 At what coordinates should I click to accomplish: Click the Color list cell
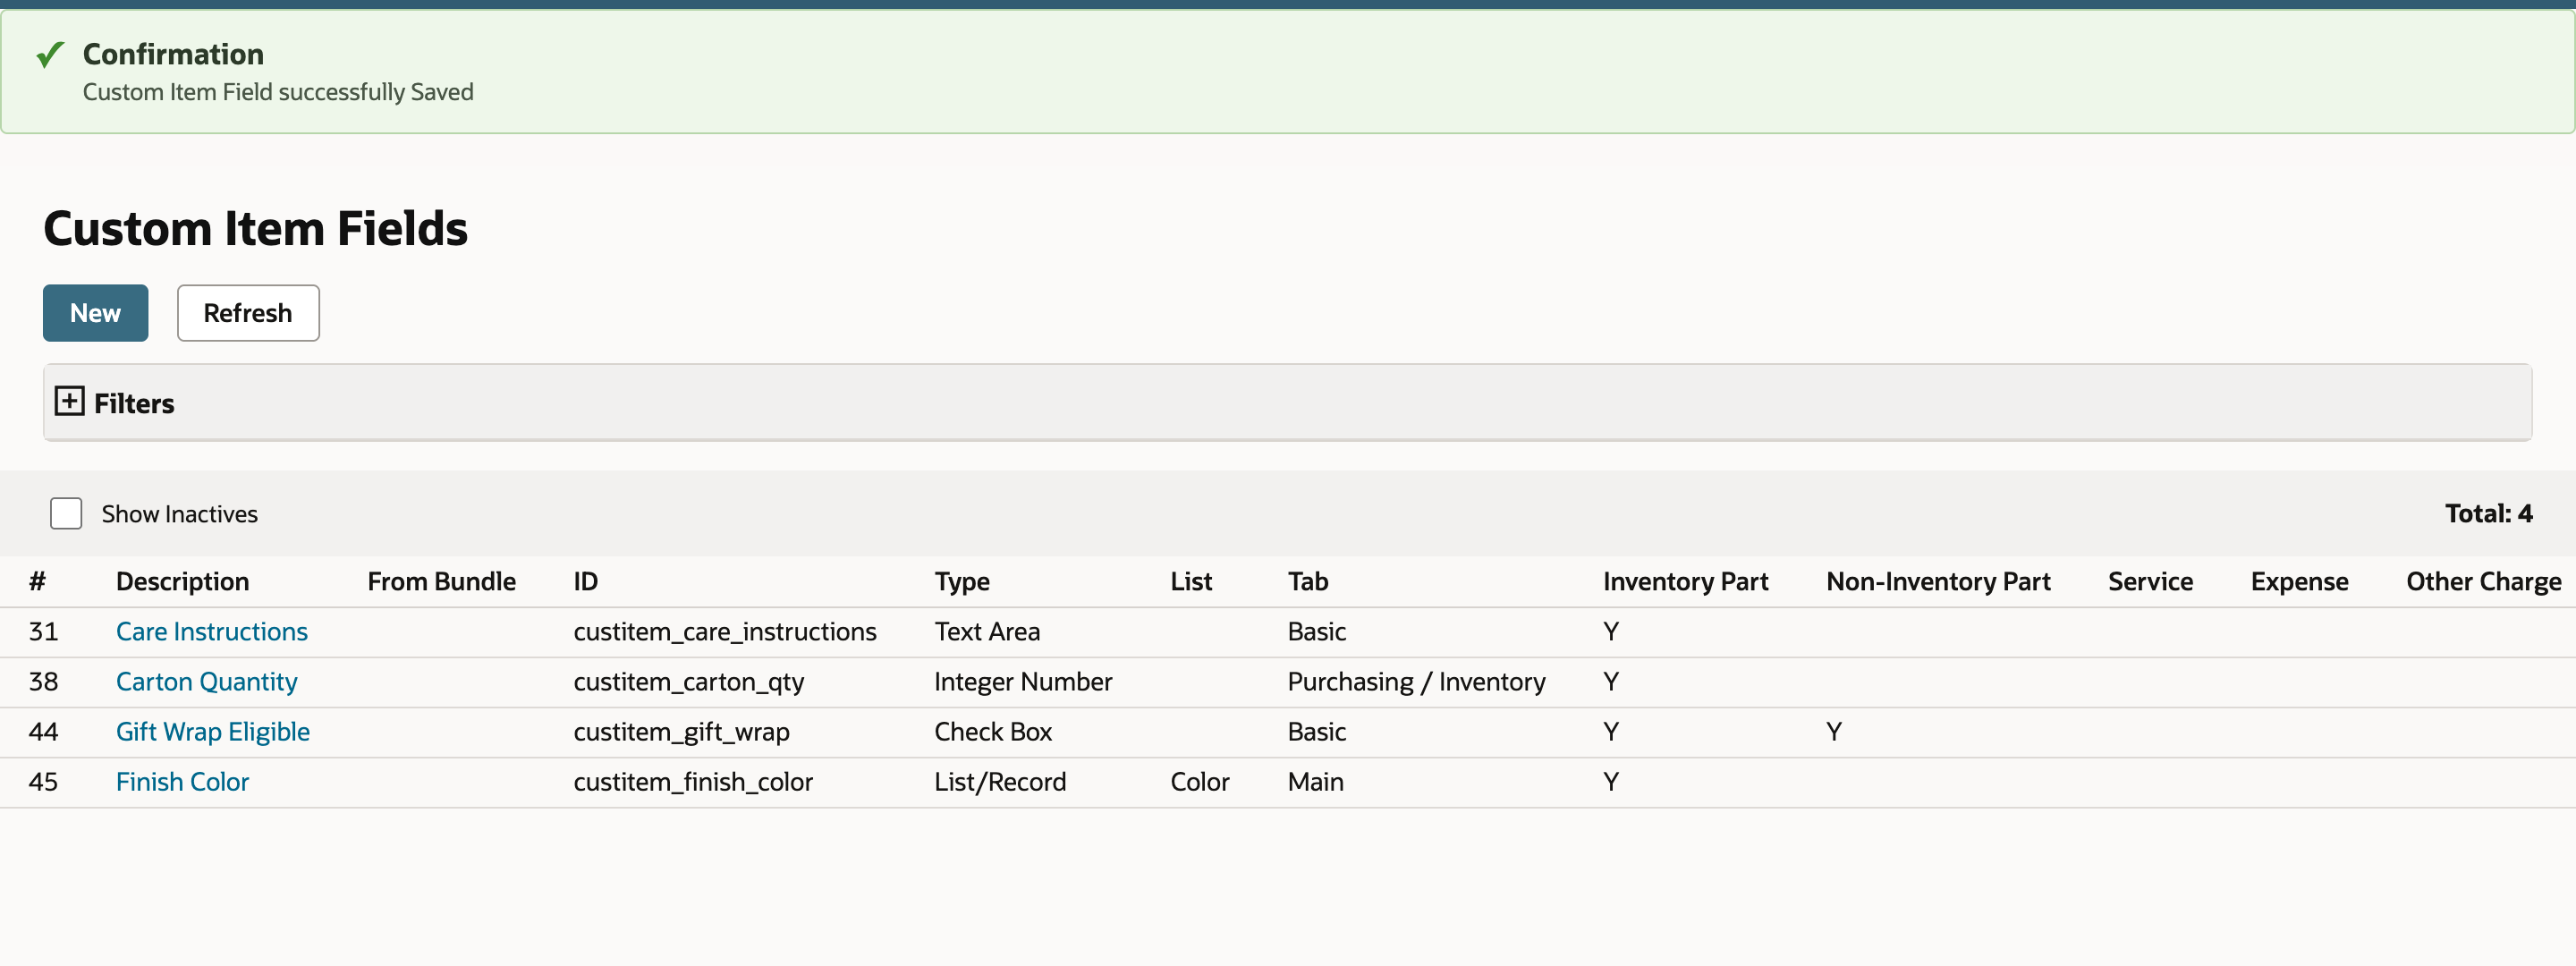[x=1200, y=782]
